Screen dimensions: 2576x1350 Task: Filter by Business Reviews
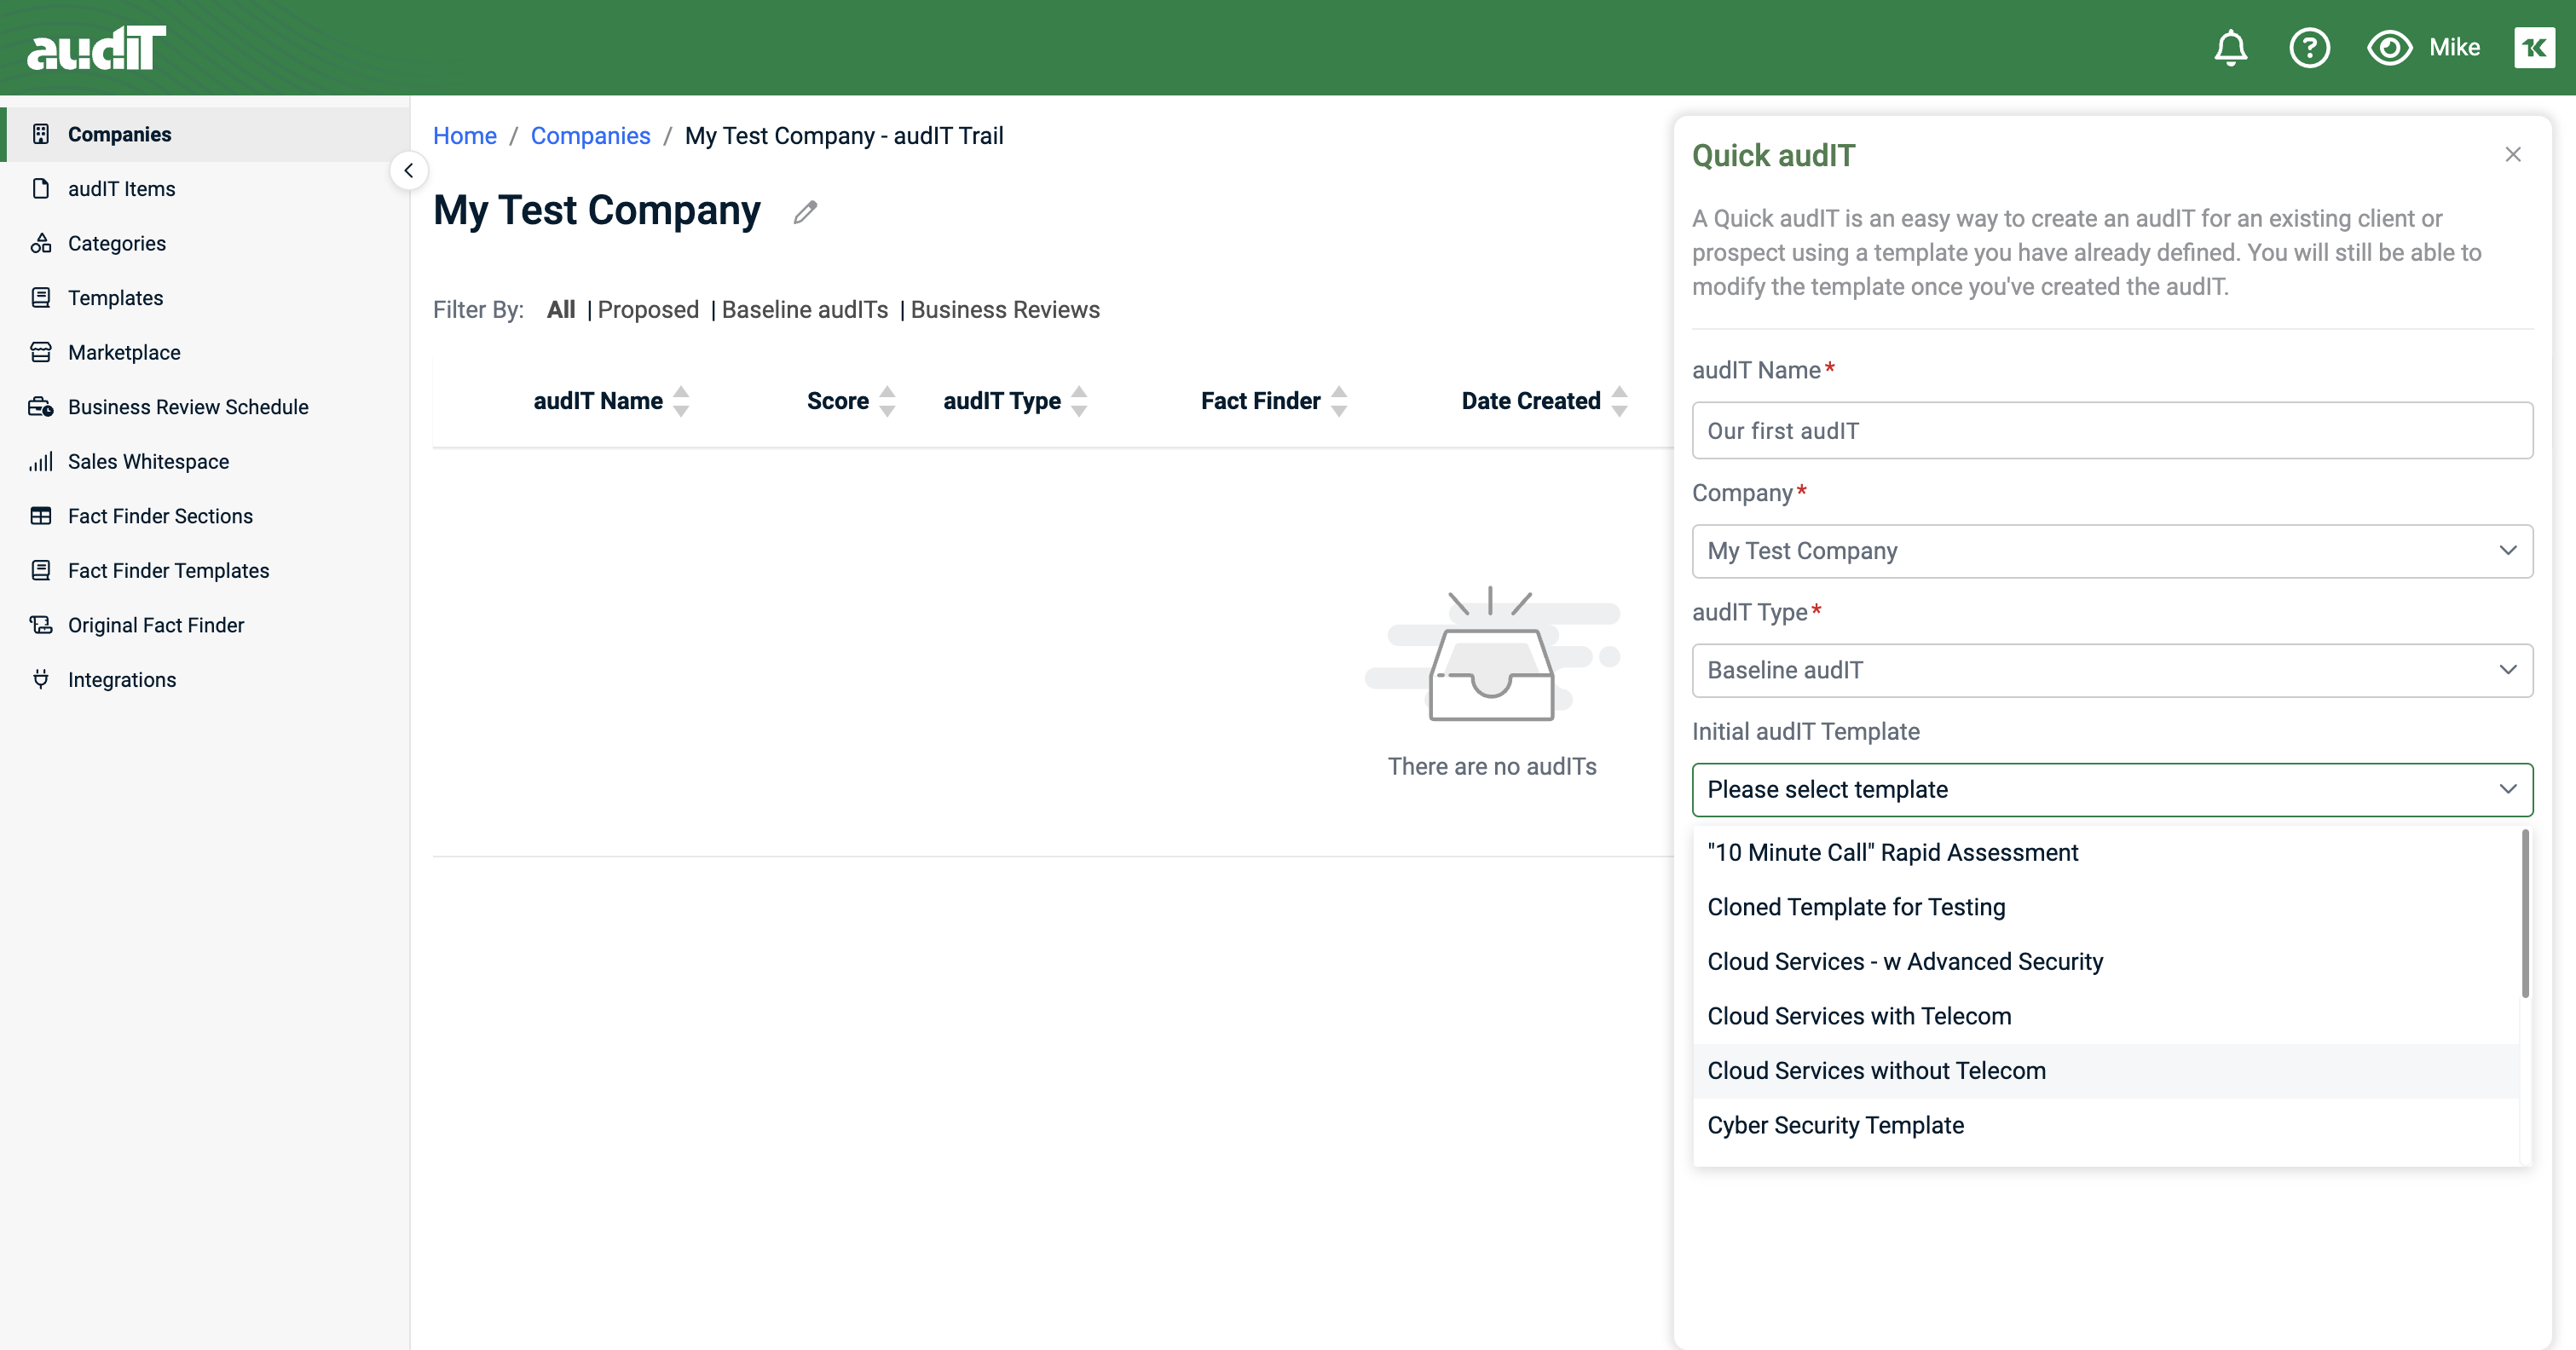click(1004, 310)
